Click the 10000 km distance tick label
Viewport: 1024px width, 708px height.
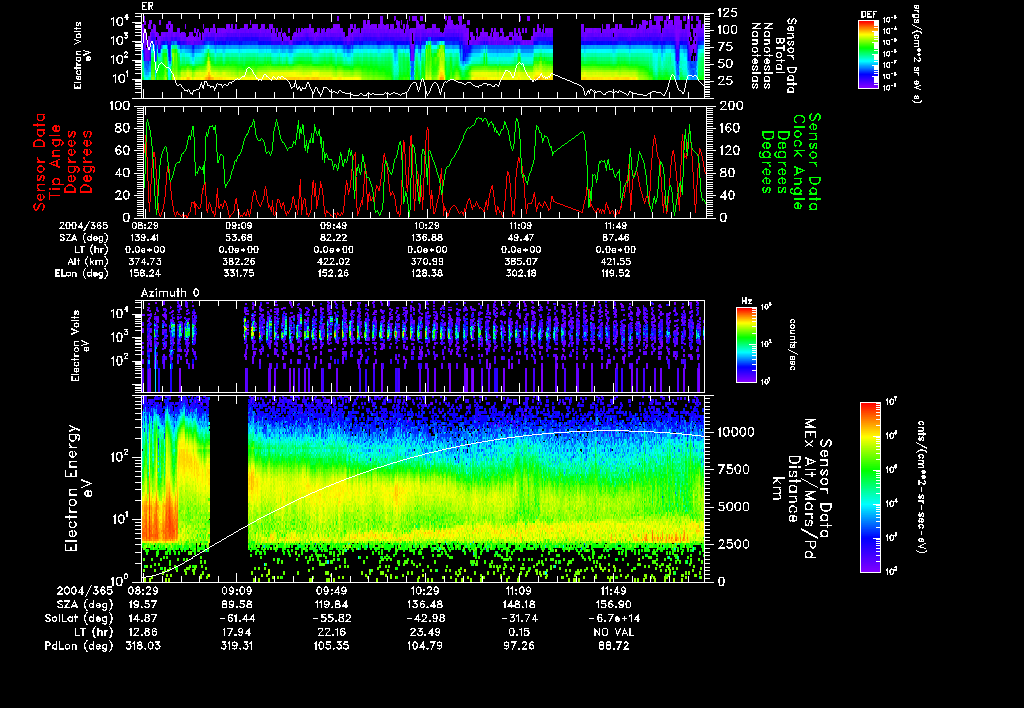736,432
